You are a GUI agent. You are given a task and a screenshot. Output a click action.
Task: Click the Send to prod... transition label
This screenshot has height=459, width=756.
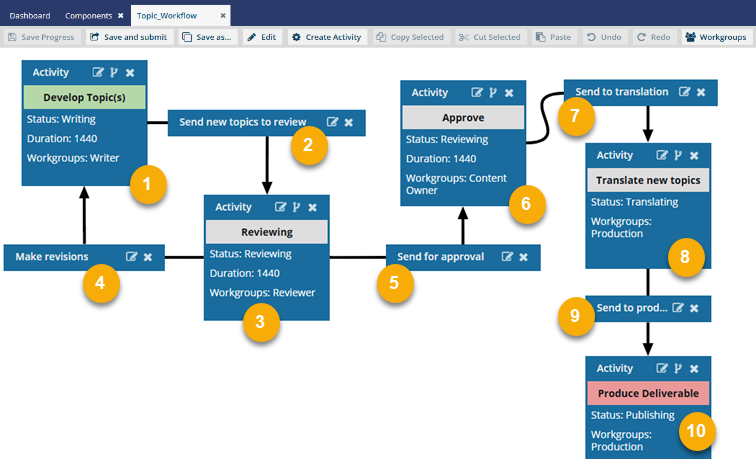pos(630,308)
